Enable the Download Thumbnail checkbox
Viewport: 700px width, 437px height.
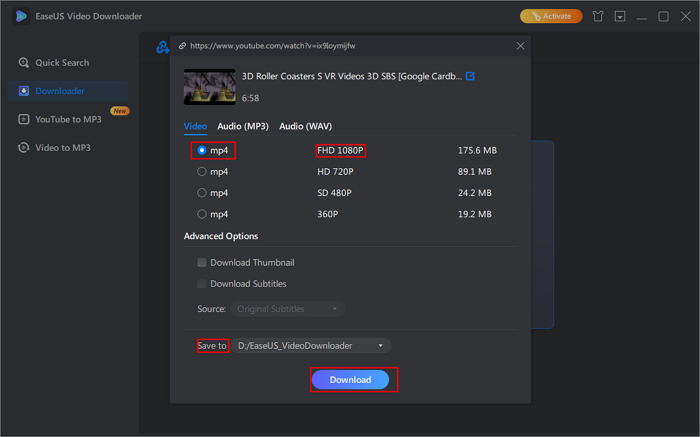(x=202, y=263)
